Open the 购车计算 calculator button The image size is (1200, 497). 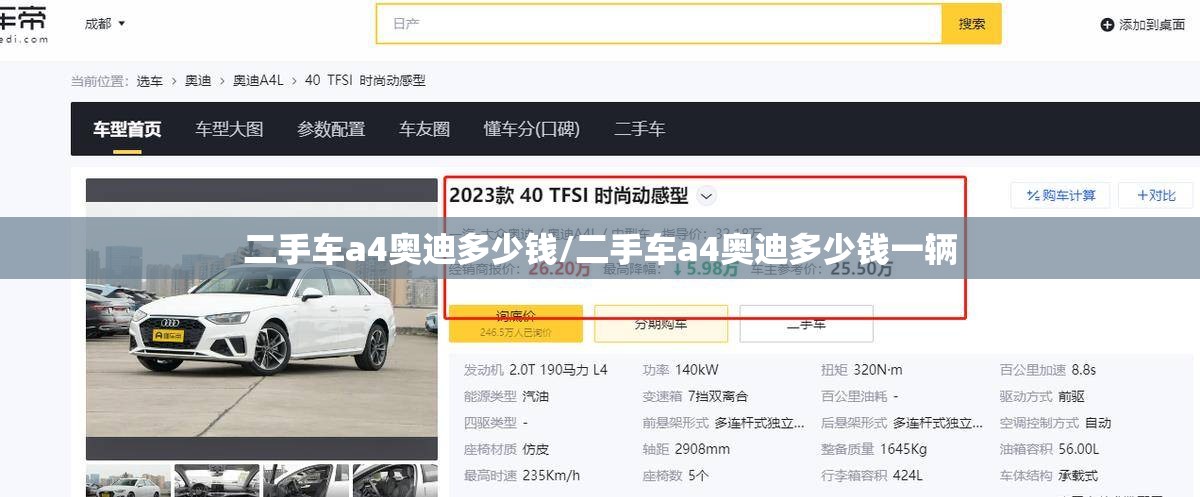(x=1060, y=195)
